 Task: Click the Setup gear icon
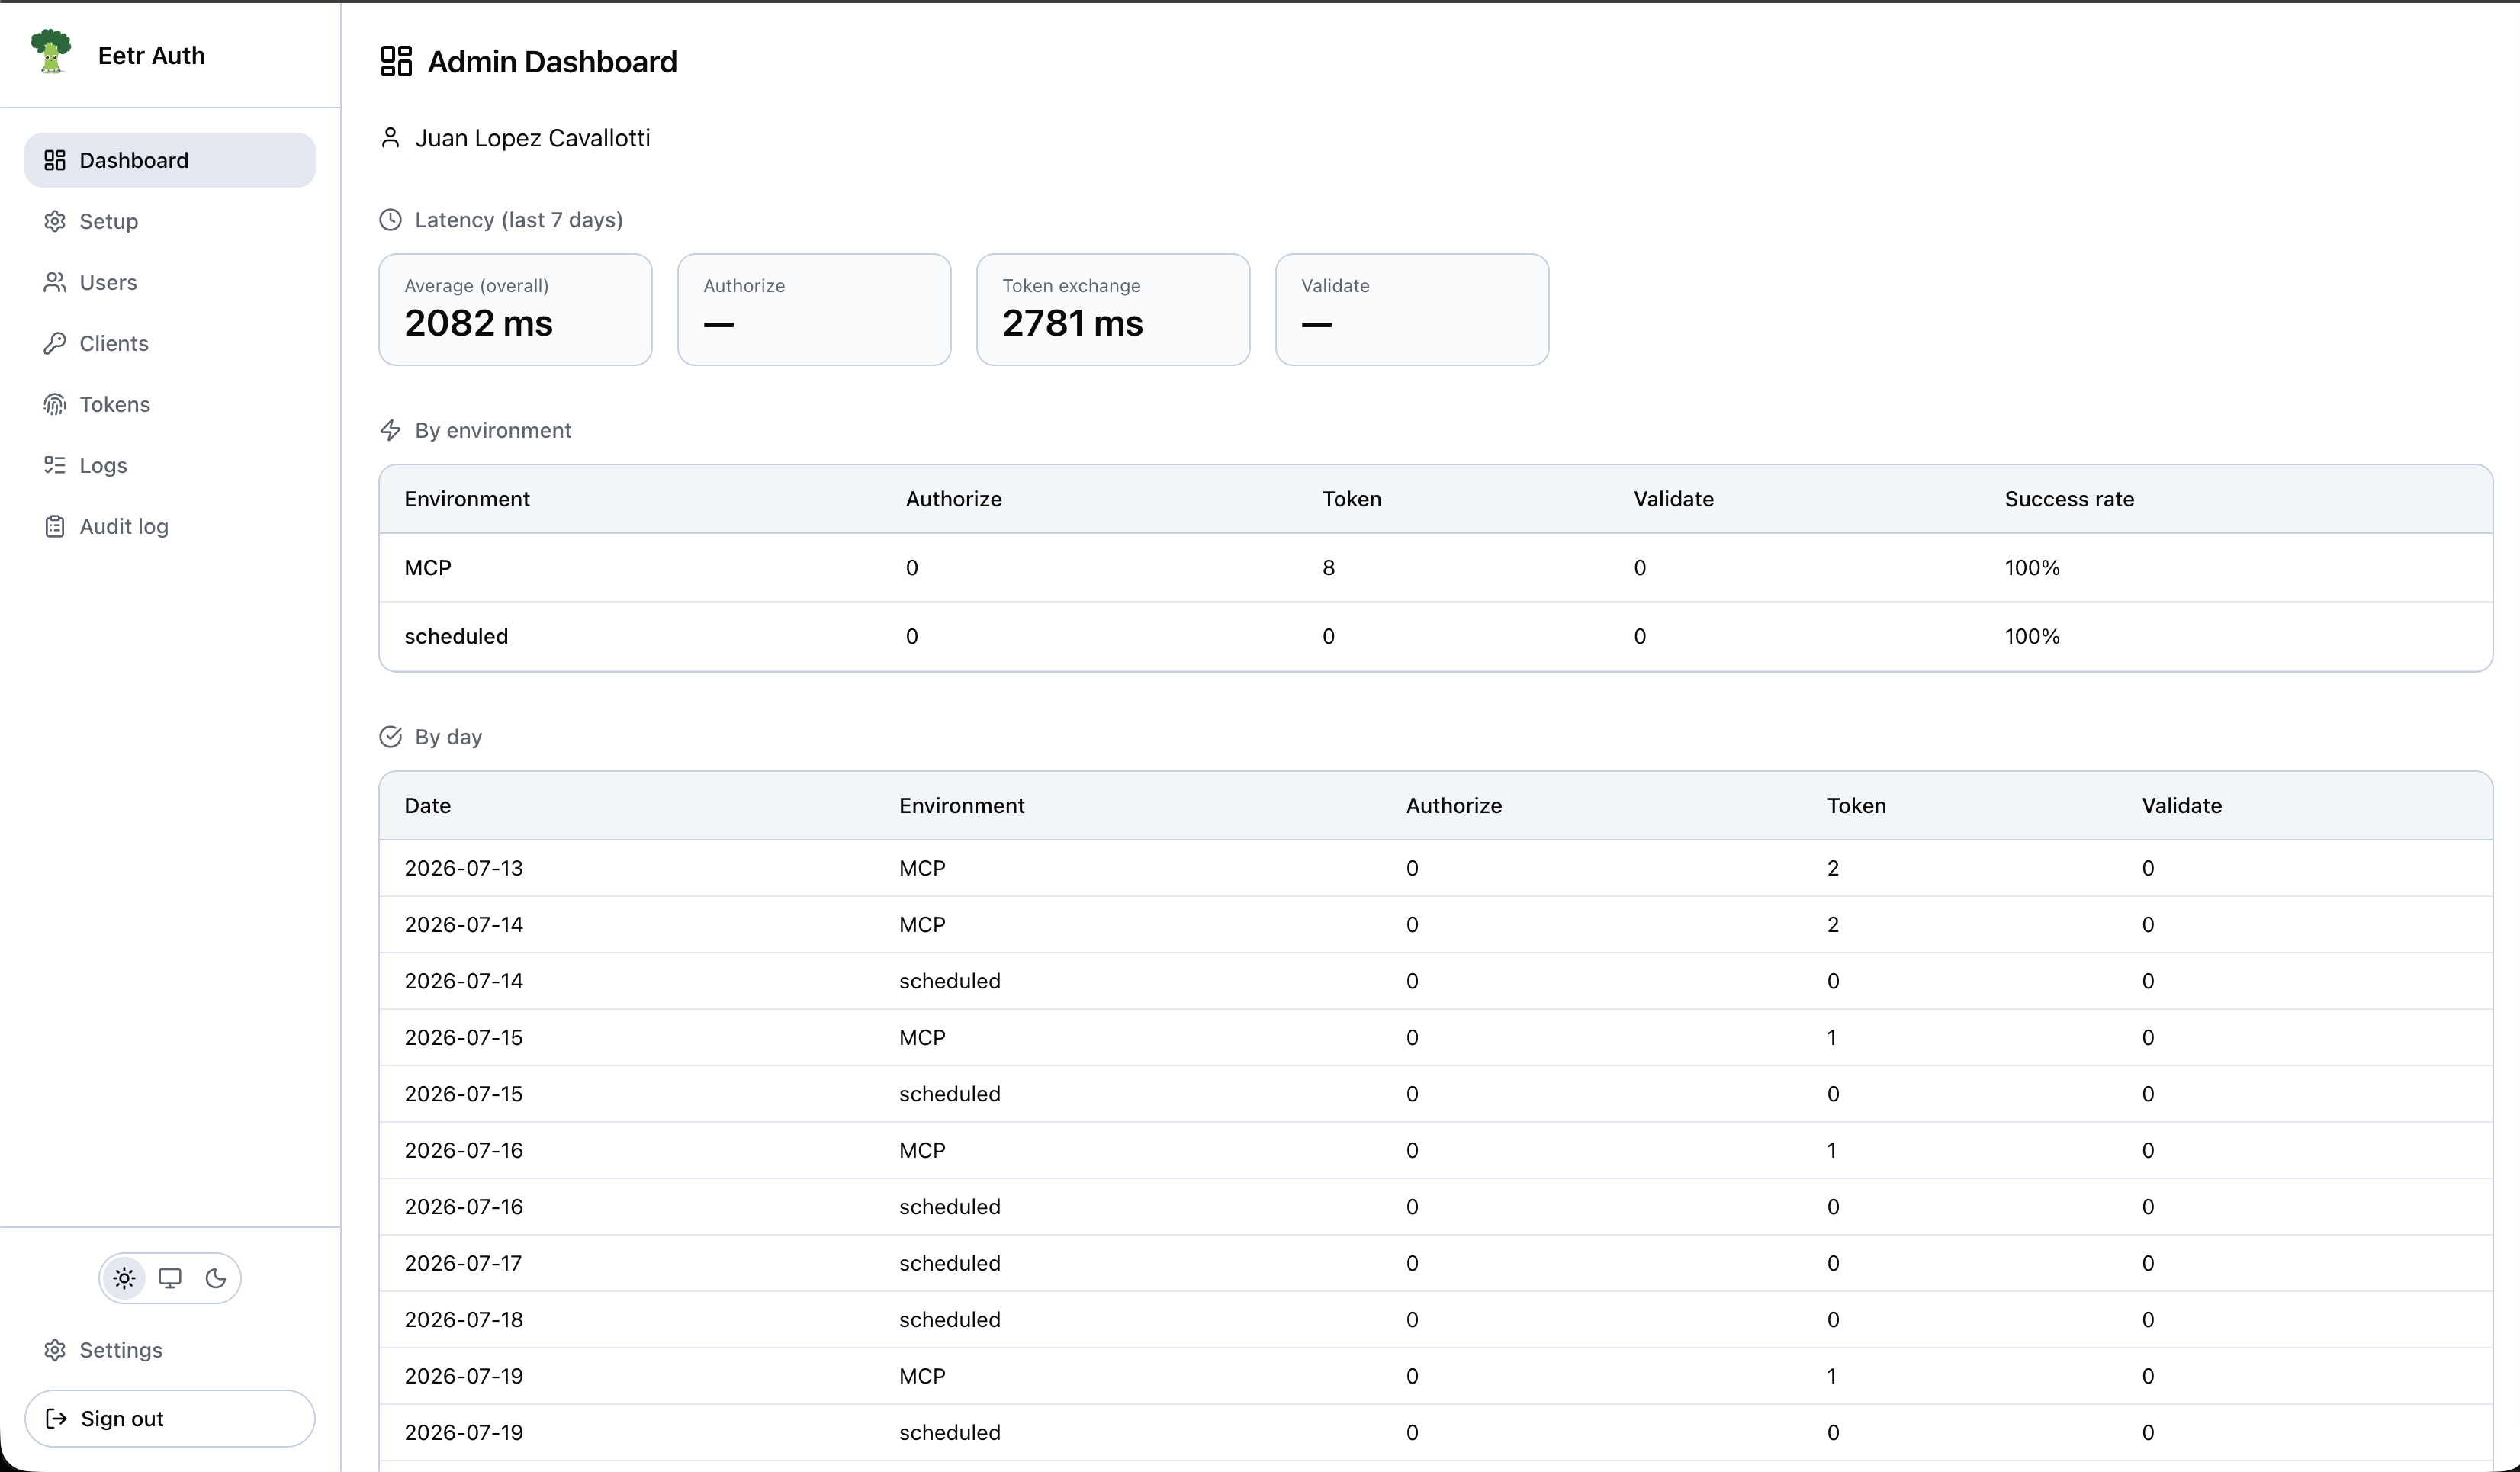[x=55, y=221]
